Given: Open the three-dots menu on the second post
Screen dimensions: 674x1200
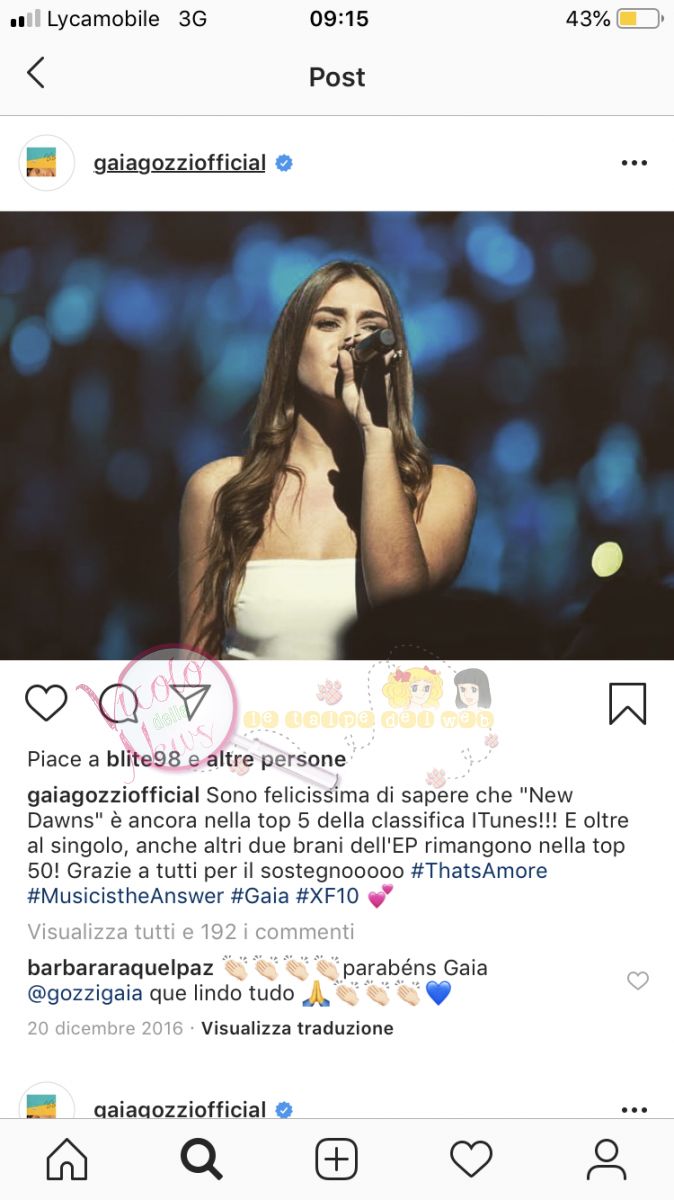Looking at the screenshot, I should coord(634,1109).
